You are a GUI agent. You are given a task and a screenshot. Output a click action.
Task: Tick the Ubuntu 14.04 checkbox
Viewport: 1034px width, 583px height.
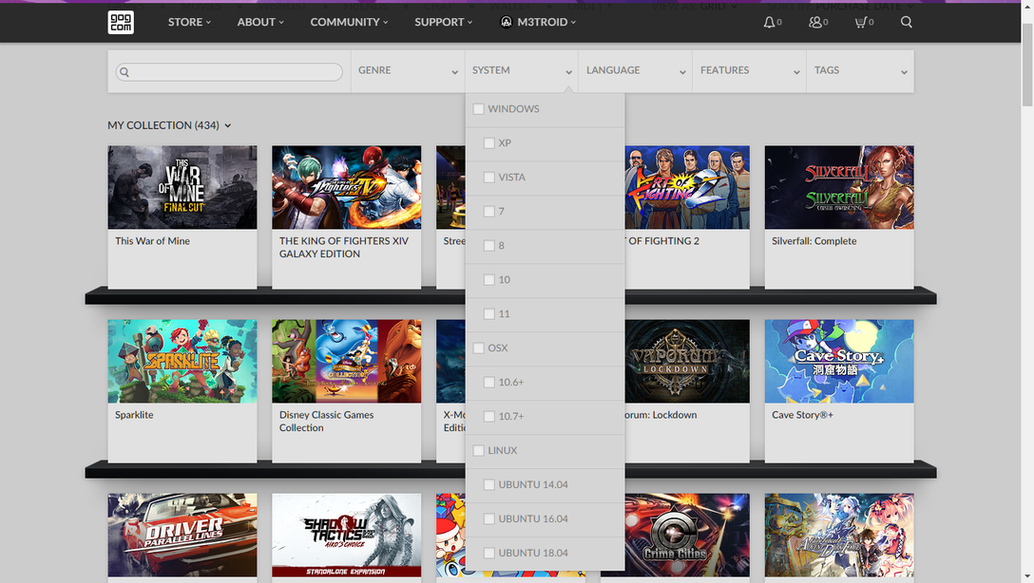point(489,485)
